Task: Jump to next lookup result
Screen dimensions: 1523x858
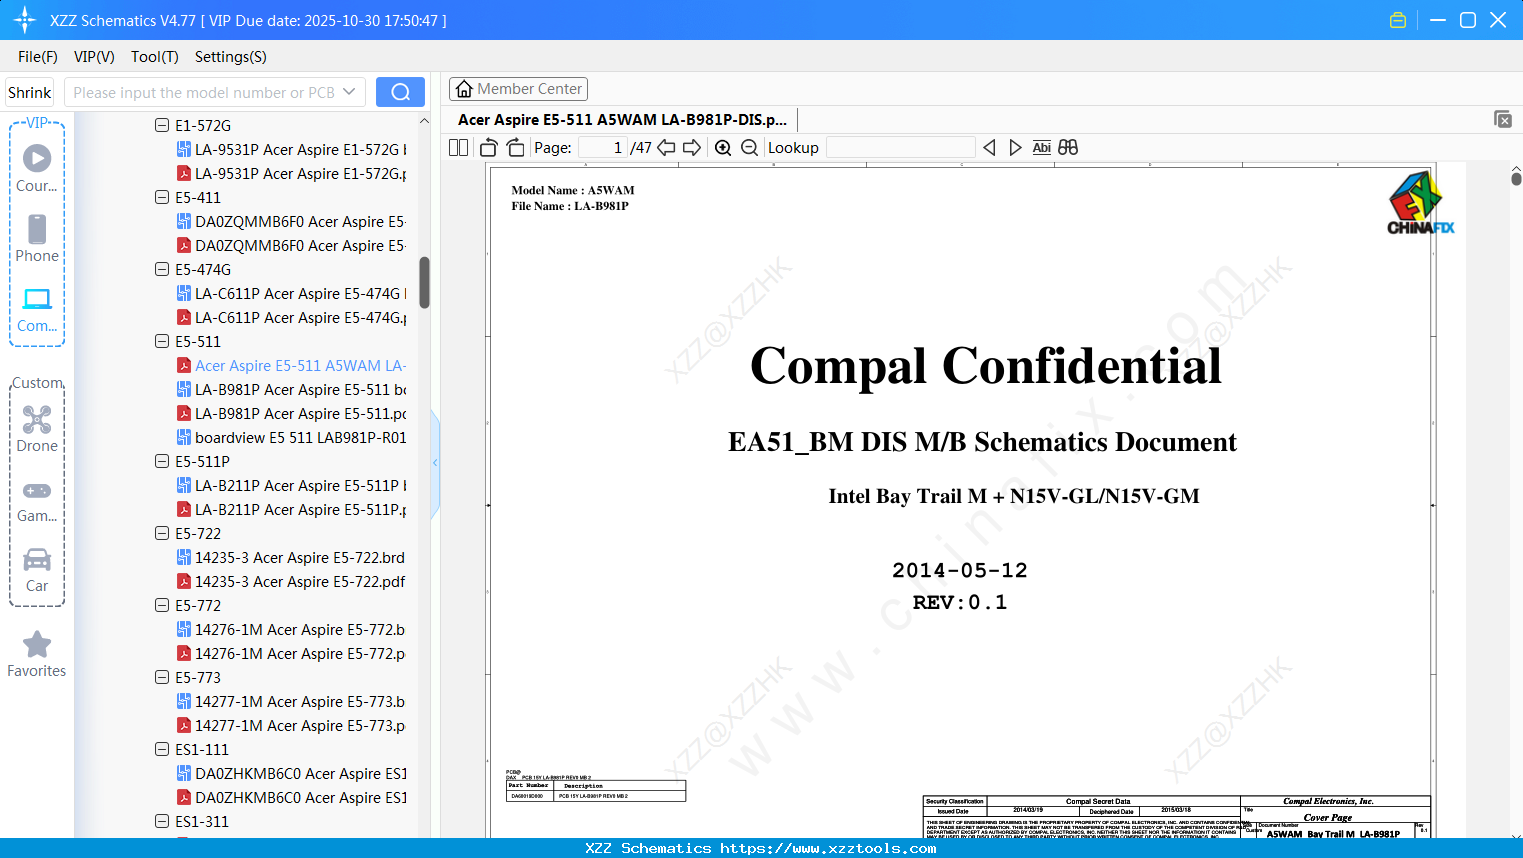Action: [x=1015, y=147]
